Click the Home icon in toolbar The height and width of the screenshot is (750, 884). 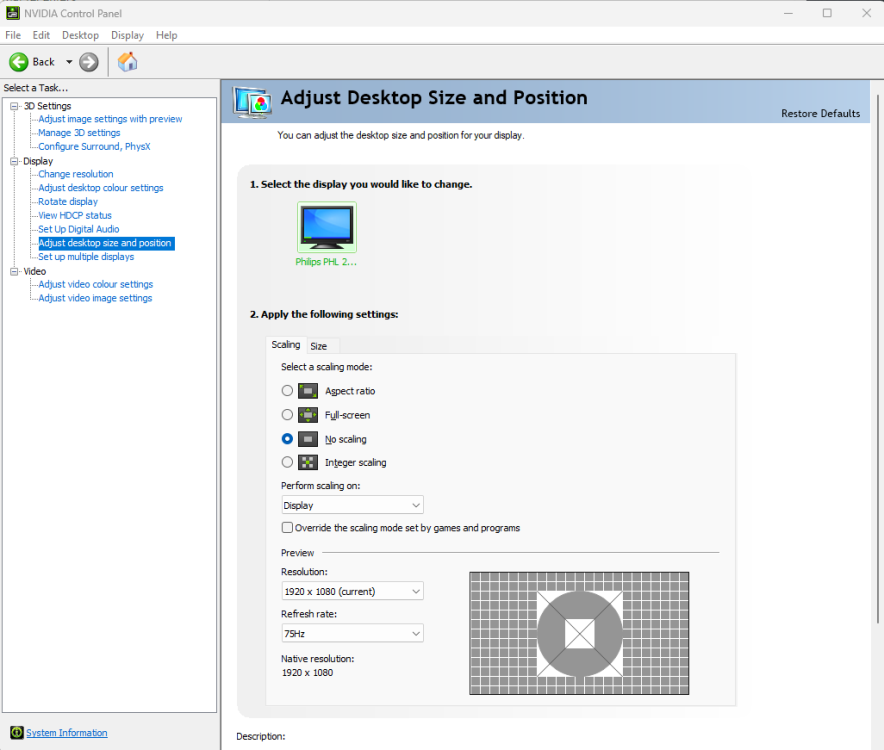[x=127, y=62]
